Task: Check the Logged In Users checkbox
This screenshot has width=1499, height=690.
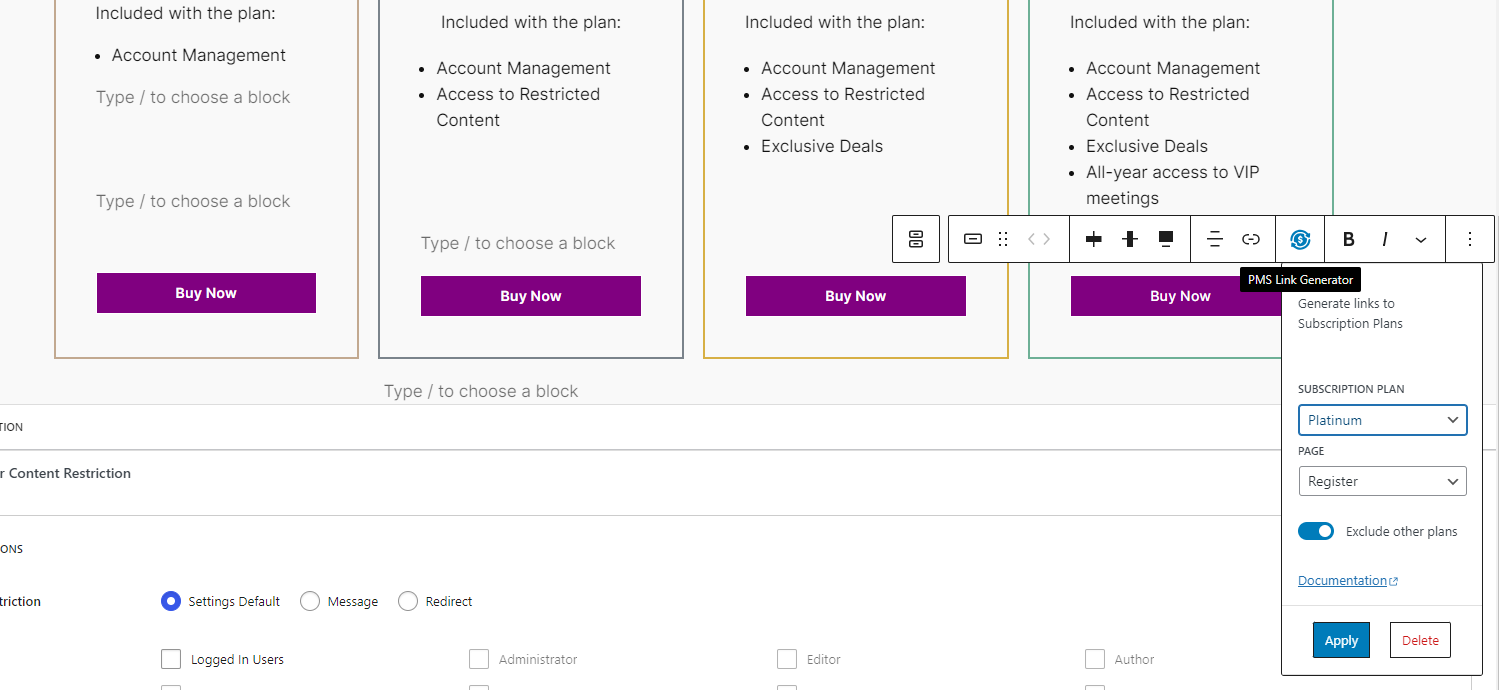Action: coord(171,659)
